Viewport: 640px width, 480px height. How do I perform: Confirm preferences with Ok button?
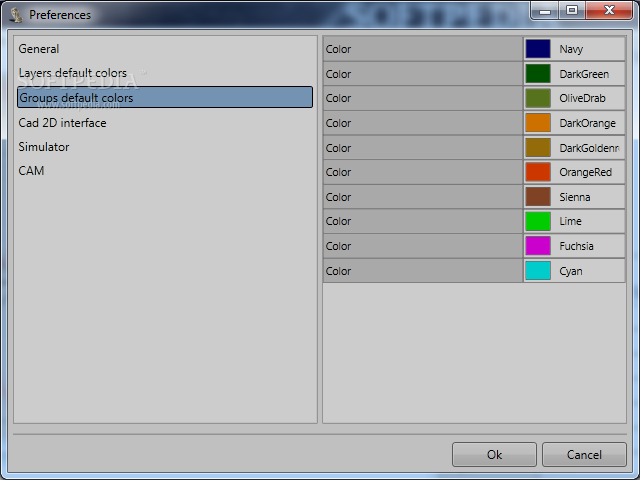[x=494, y=454]
